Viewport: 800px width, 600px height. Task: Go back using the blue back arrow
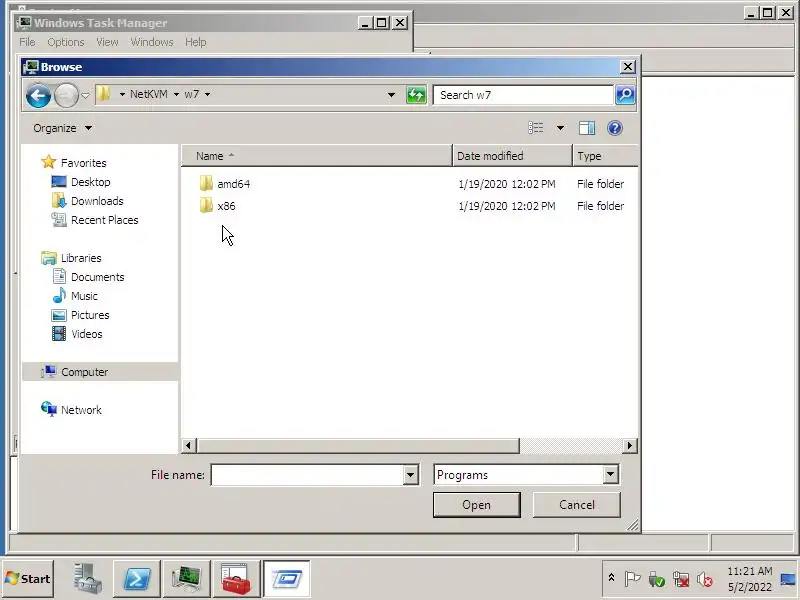pos(38,95)
